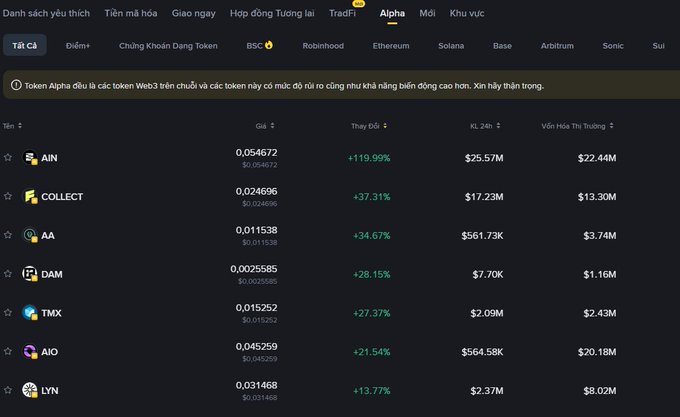Click the Token Alpha risk warning text
The image size is (680, 417).
284,86
